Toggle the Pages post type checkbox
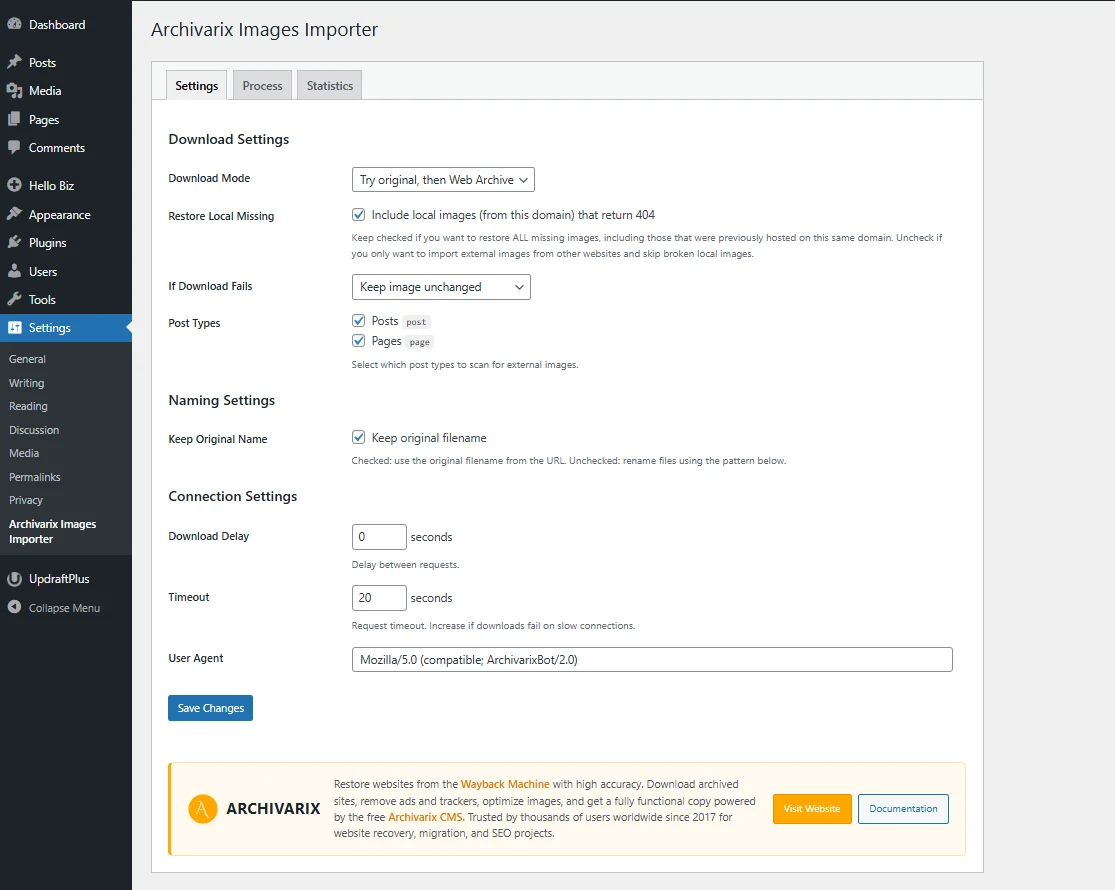 pos(359,341)
